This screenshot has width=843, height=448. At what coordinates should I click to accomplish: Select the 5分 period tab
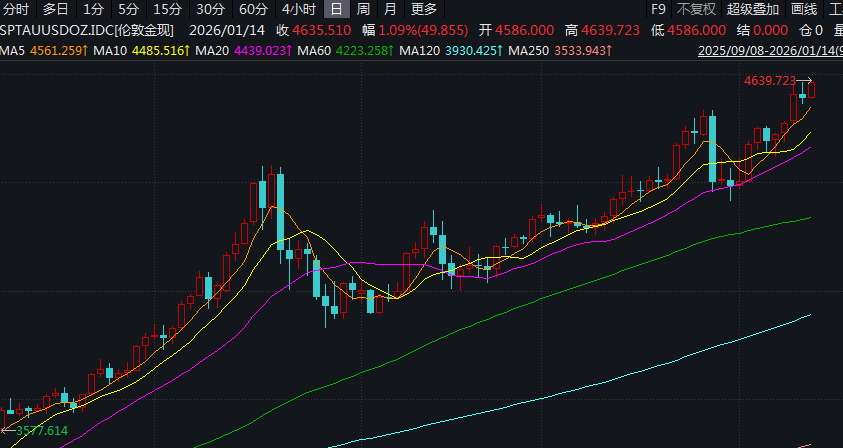tap(129, 9)
